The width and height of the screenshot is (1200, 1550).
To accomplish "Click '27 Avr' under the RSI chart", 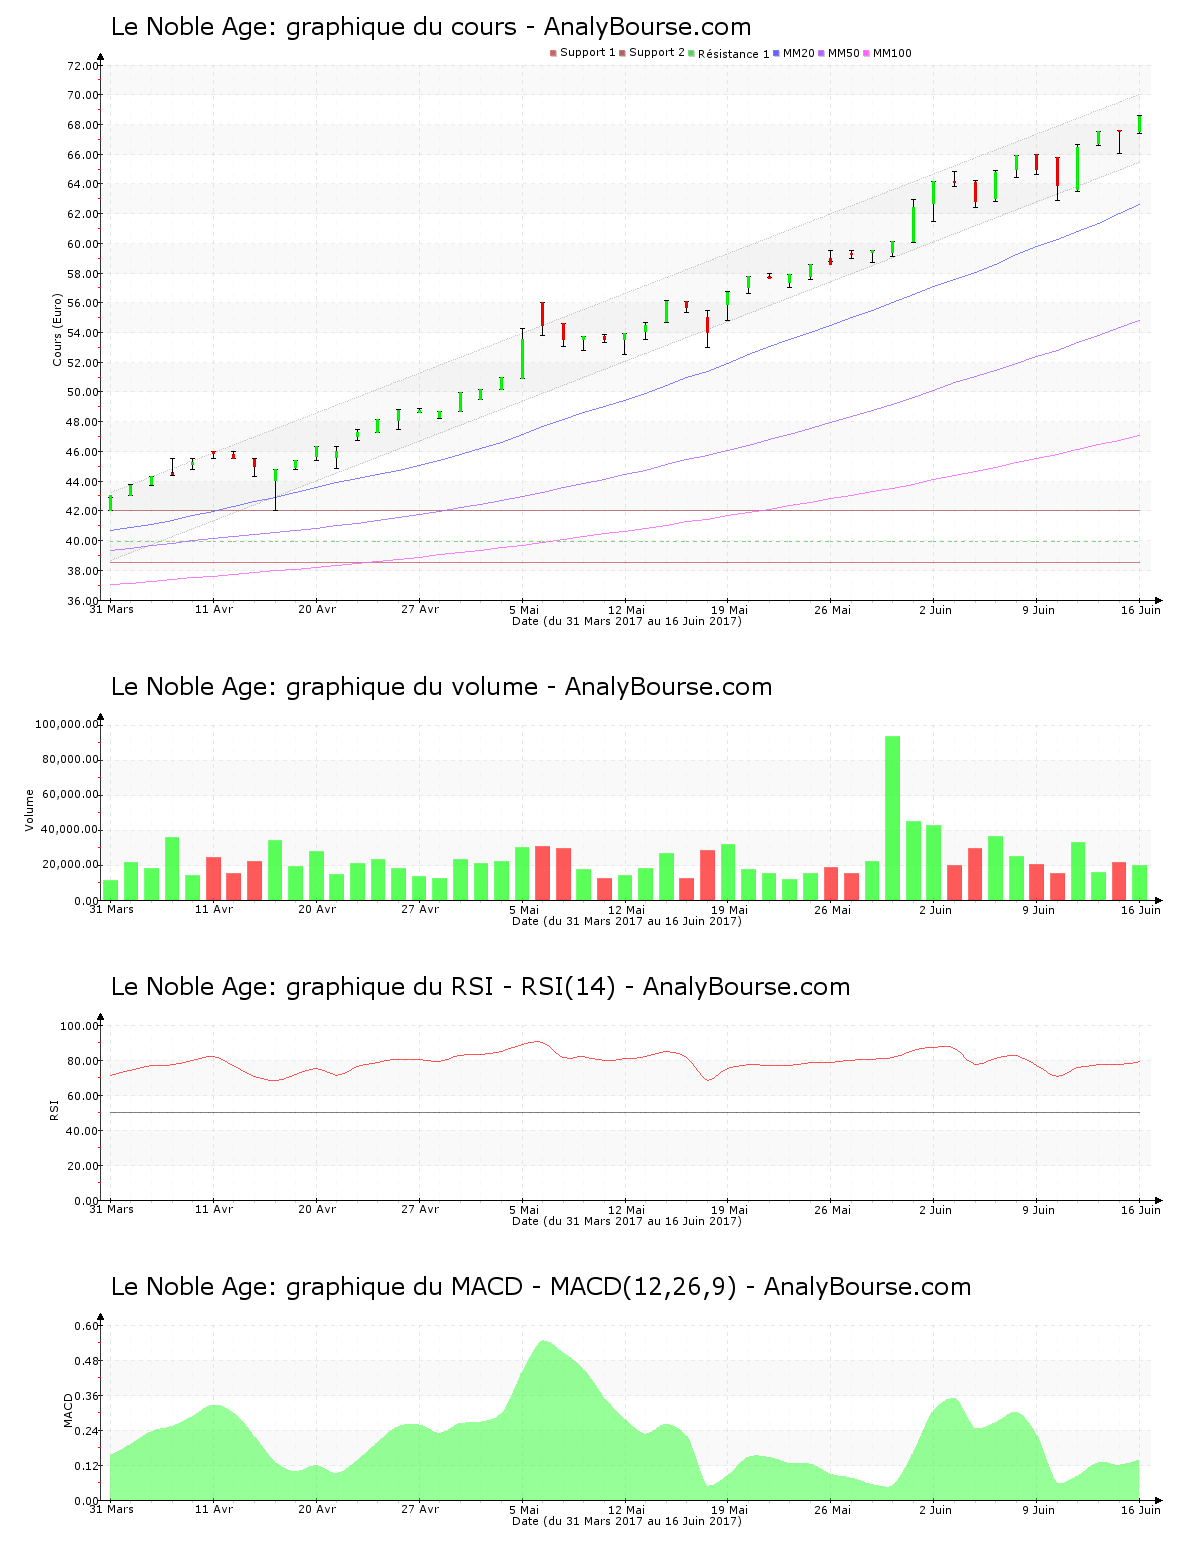I will tap(420, 1209).
